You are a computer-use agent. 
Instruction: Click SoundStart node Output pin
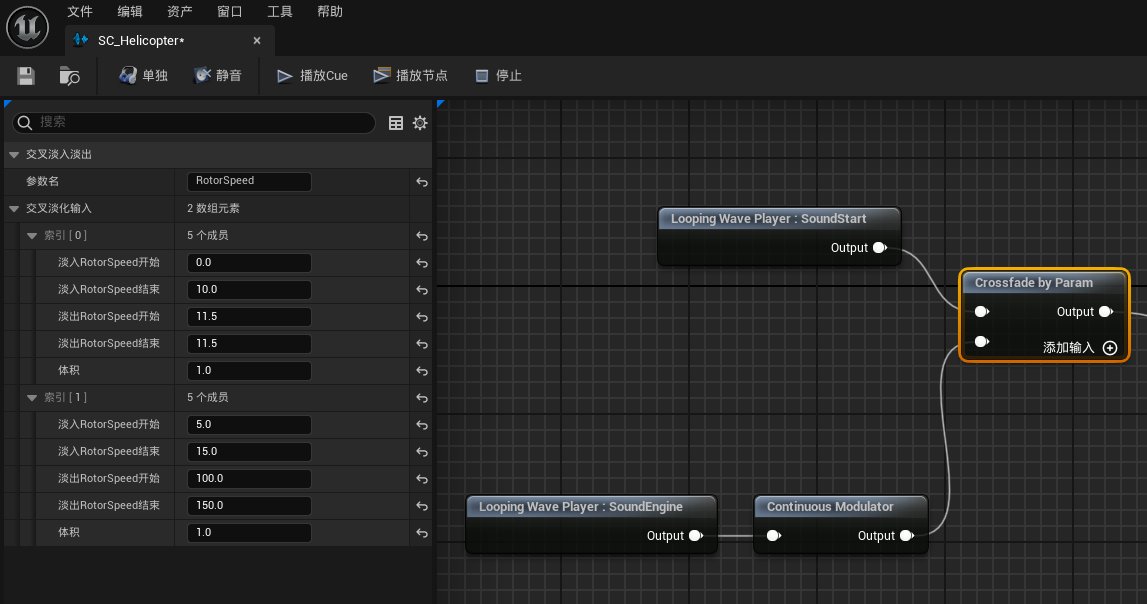click(880, 248)
